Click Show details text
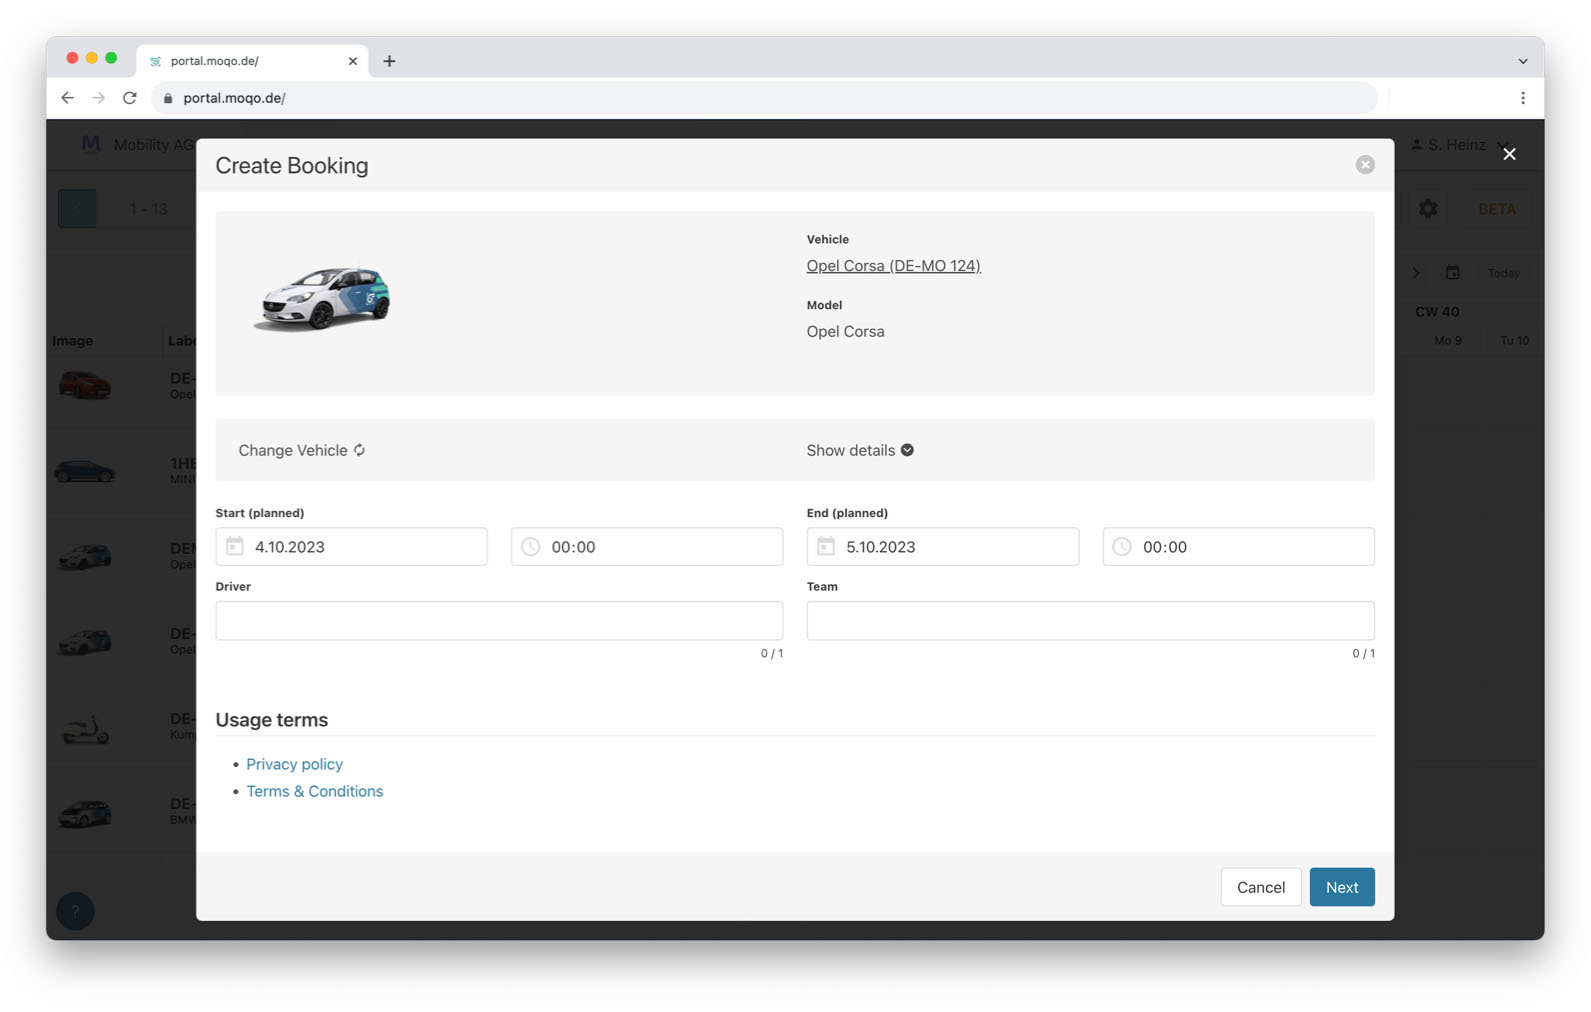Image resolution: width=1591 pixels, height=1012 pixels. point(850,450)
